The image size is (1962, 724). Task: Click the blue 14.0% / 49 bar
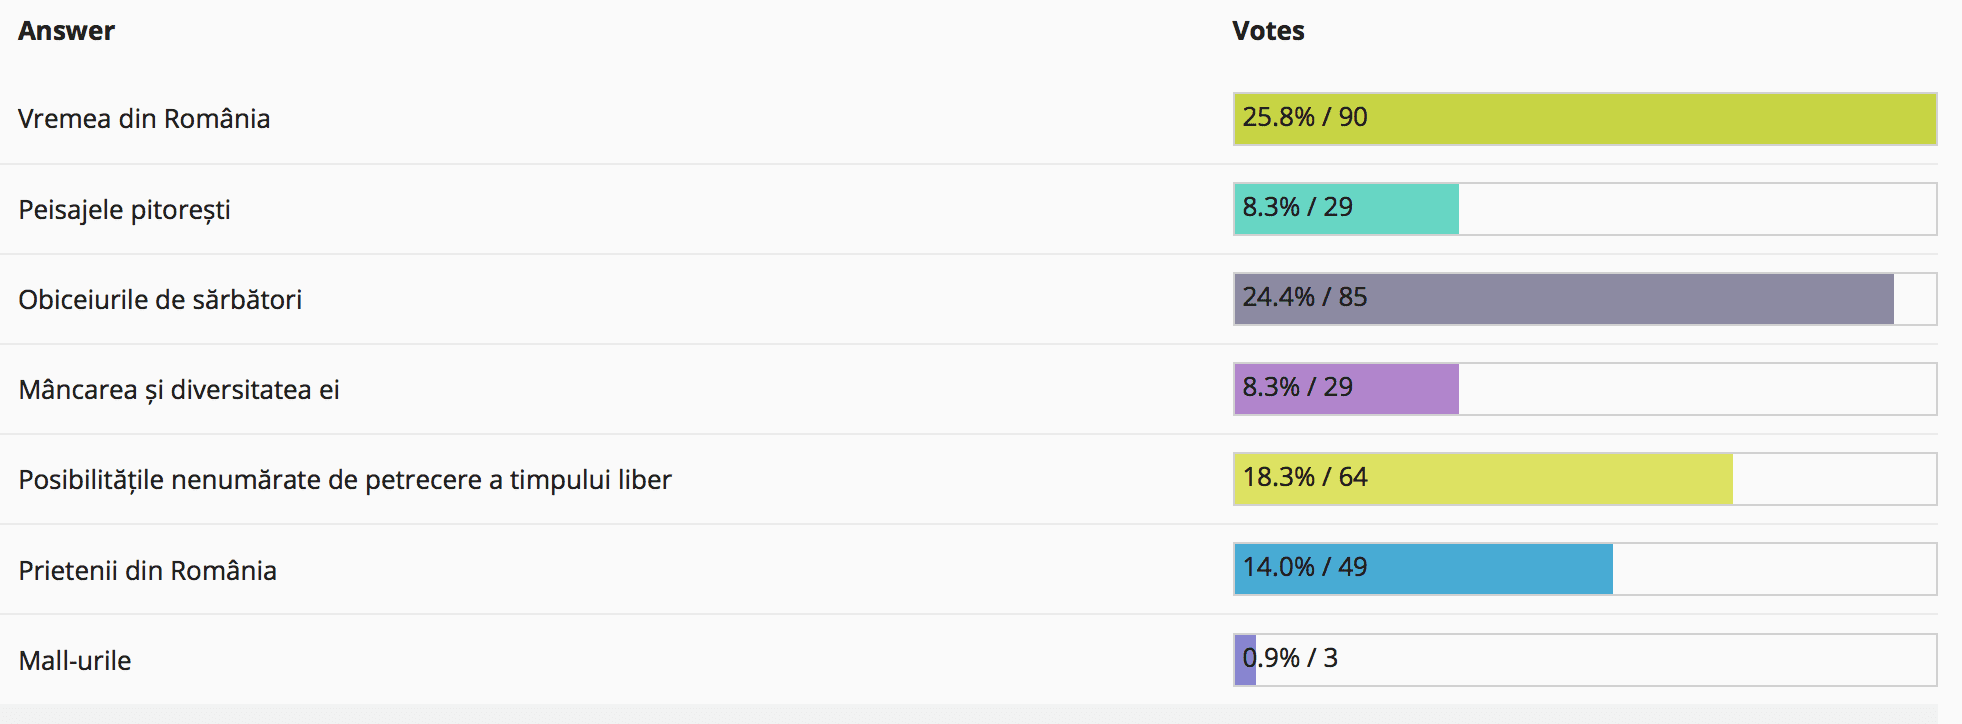tap(1424, 569)
